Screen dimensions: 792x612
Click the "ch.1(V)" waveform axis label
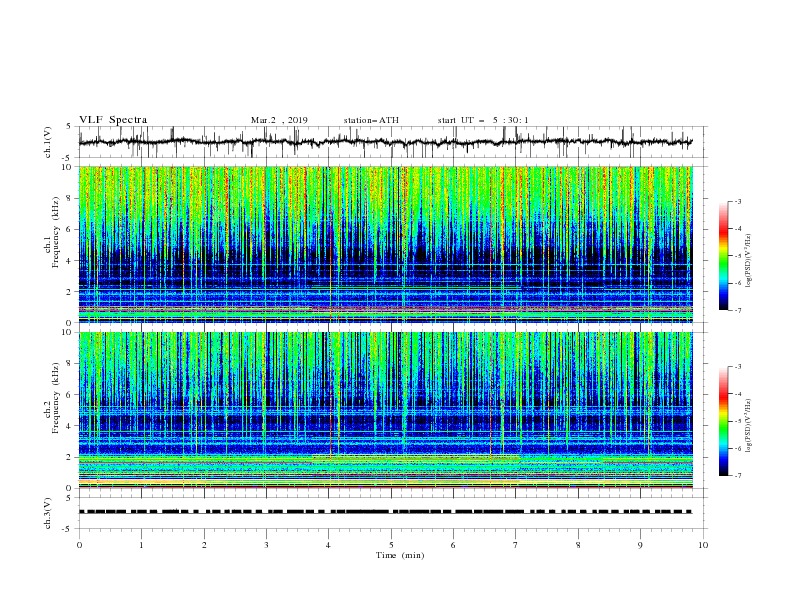pos(48,142)
